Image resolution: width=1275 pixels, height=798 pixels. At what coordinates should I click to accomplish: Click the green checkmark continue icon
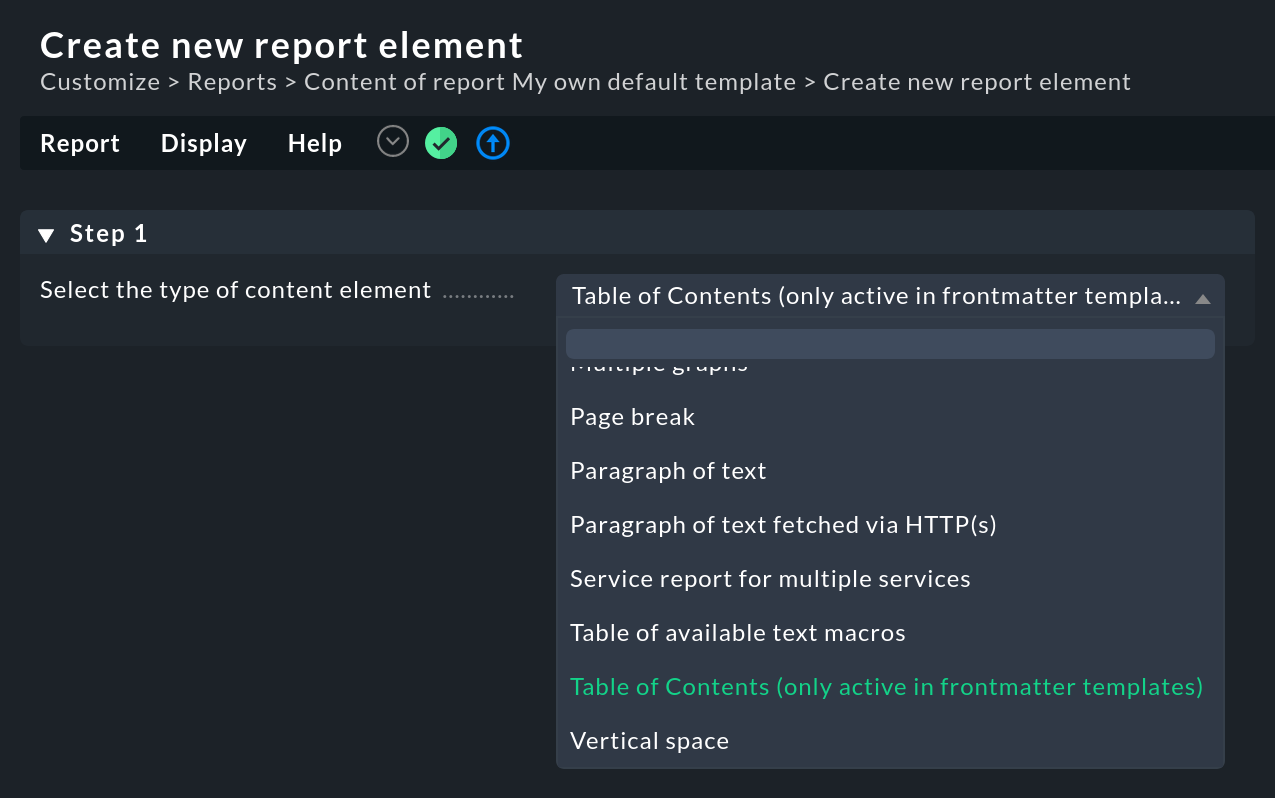tap(441, 144)
